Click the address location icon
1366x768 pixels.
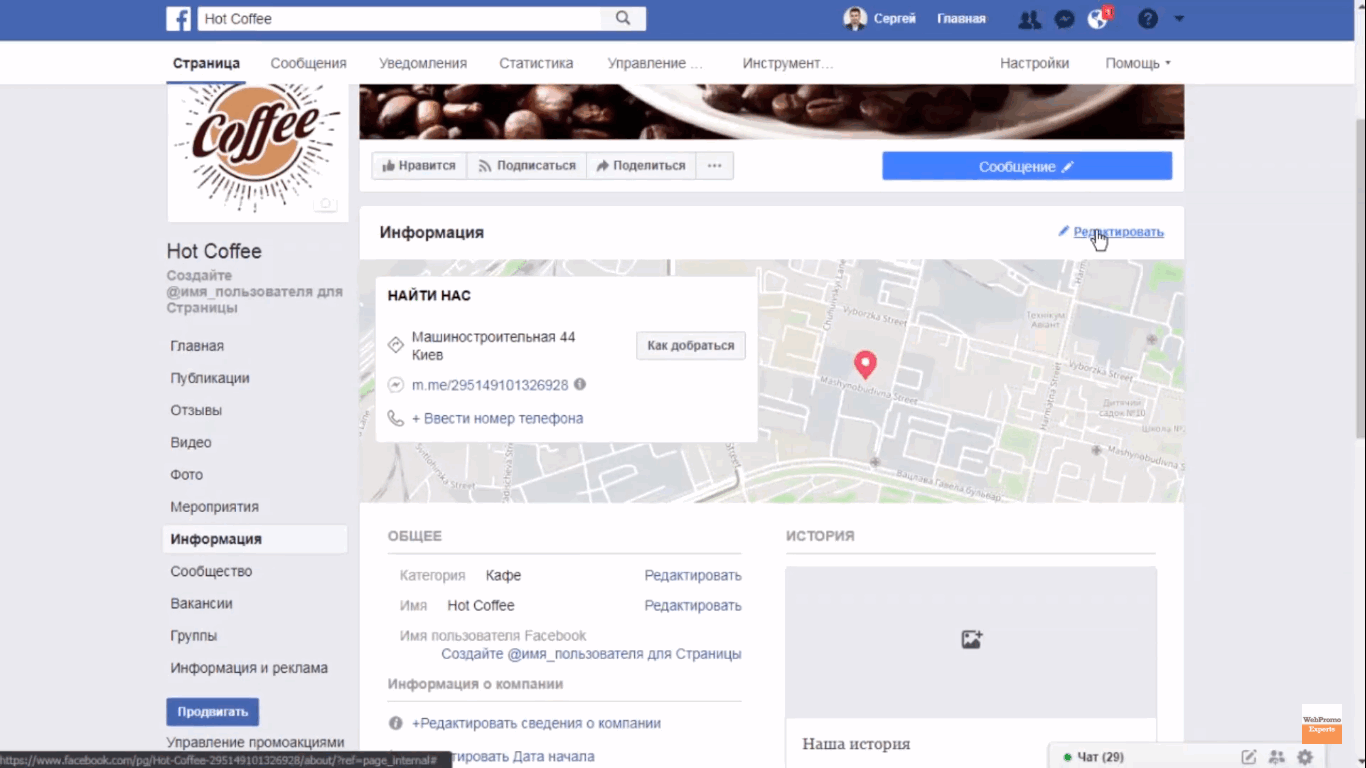pos(396,345)
